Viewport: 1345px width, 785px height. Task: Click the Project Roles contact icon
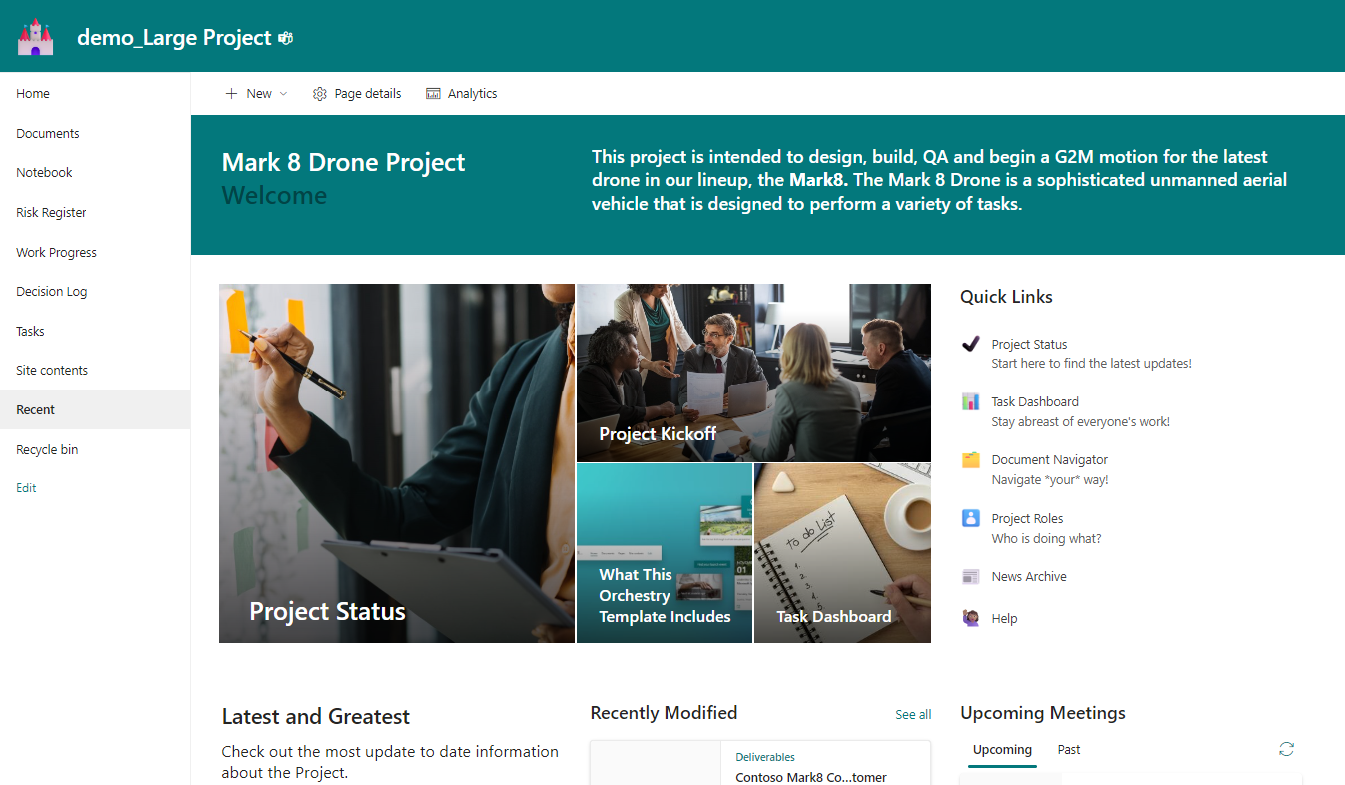click(x=970, y=518)
